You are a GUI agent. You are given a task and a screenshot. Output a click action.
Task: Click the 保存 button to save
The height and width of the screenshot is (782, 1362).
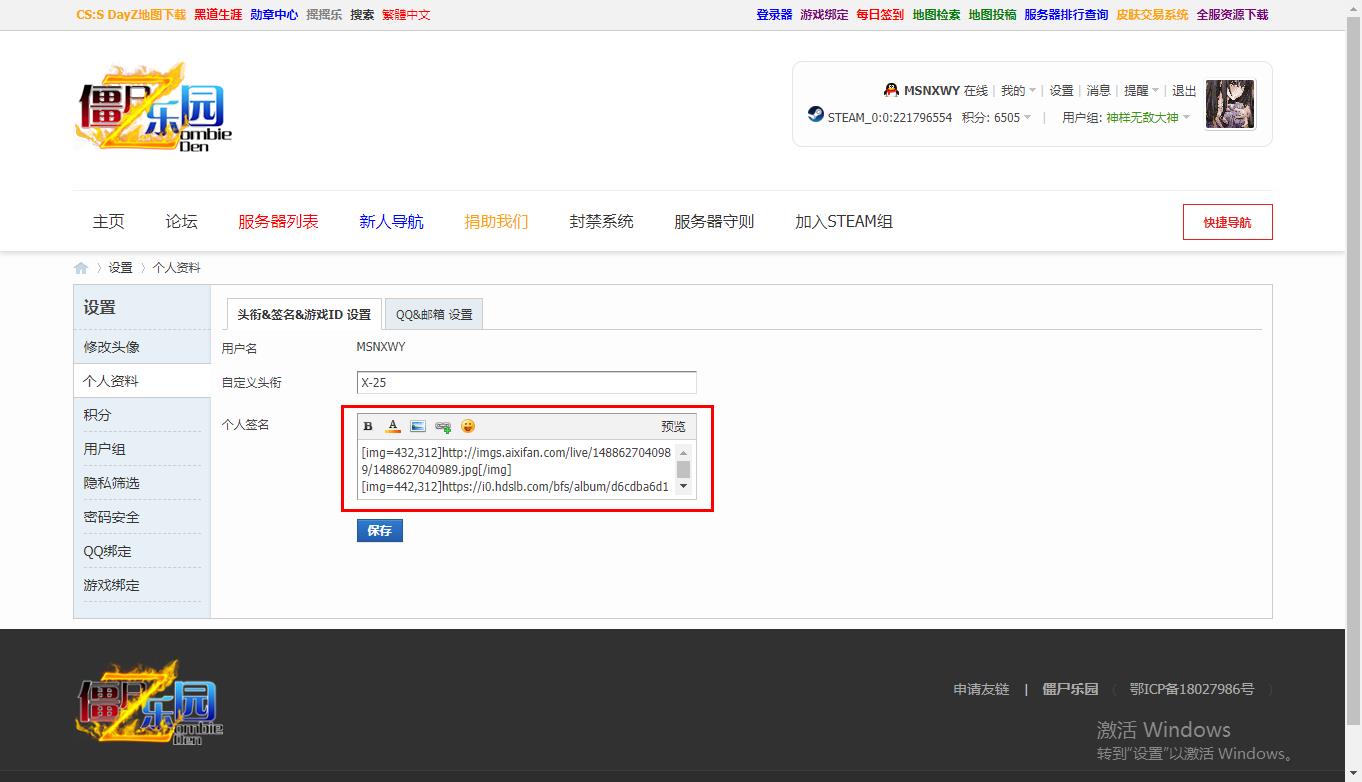[x=379, y=530]
